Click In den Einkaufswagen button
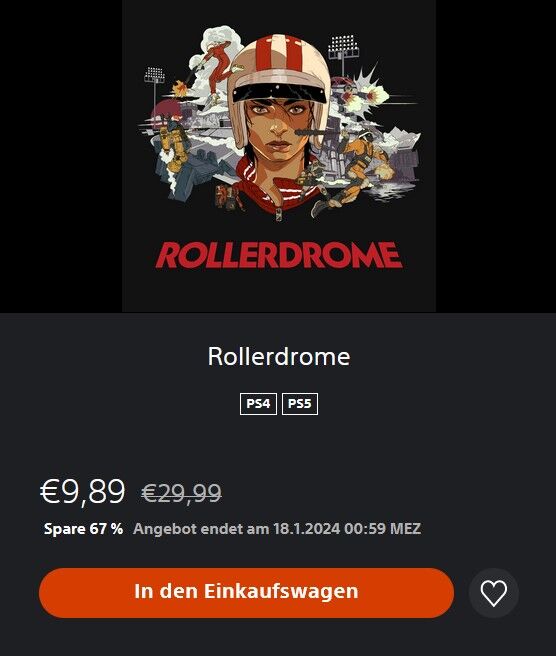Screen dimensions: 556x656 246,592
